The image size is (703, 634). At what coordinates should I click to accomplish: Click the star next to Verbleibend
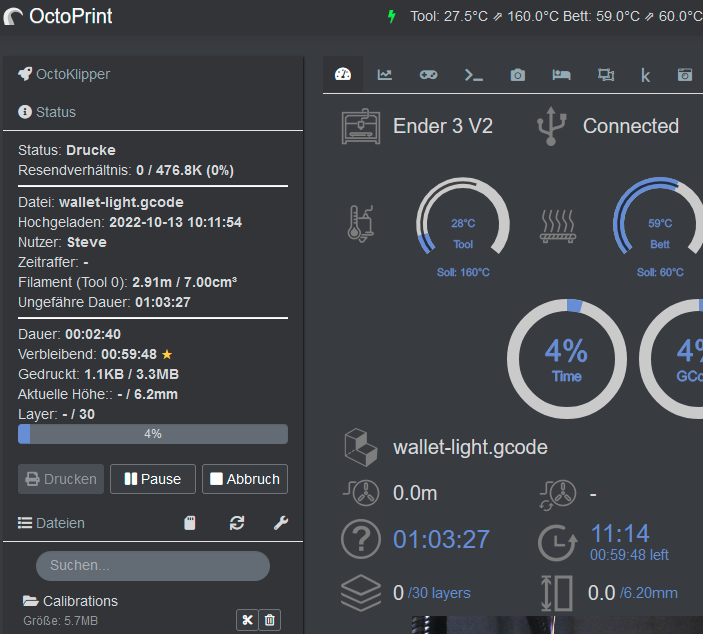pos(167,354)
